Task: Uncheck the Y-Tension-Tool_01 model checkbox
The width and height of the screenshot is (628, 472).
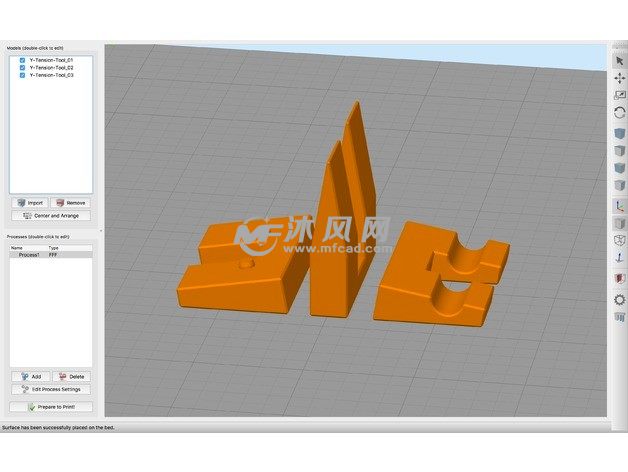Action: tap(23, 60)
